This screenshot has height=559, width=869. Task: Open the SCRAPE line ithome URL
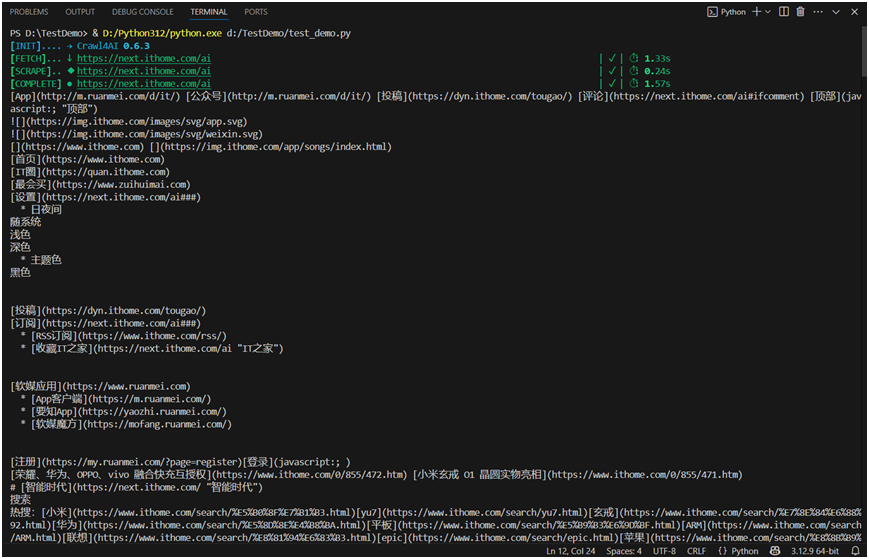click(x=144, y=71)
